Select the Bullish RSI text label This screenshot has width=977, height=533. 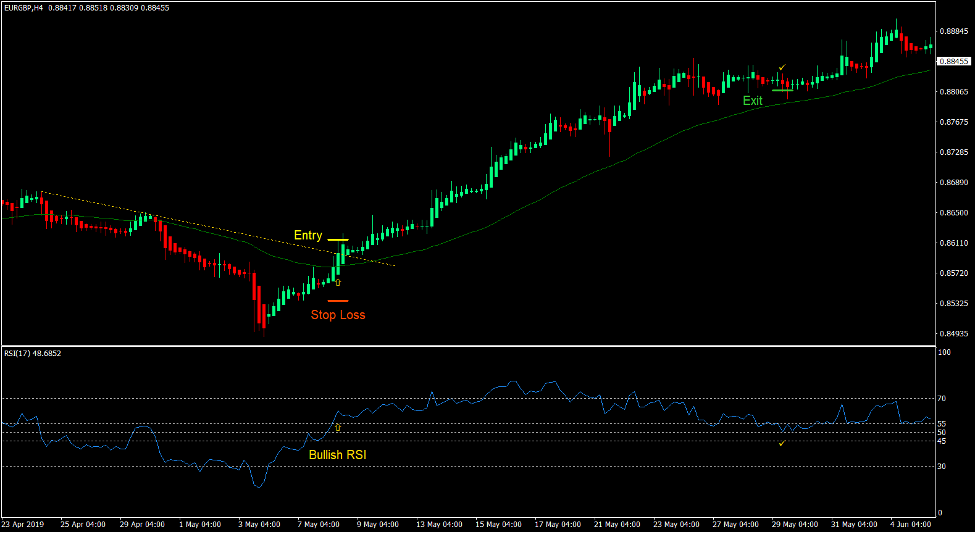(339, 455)
